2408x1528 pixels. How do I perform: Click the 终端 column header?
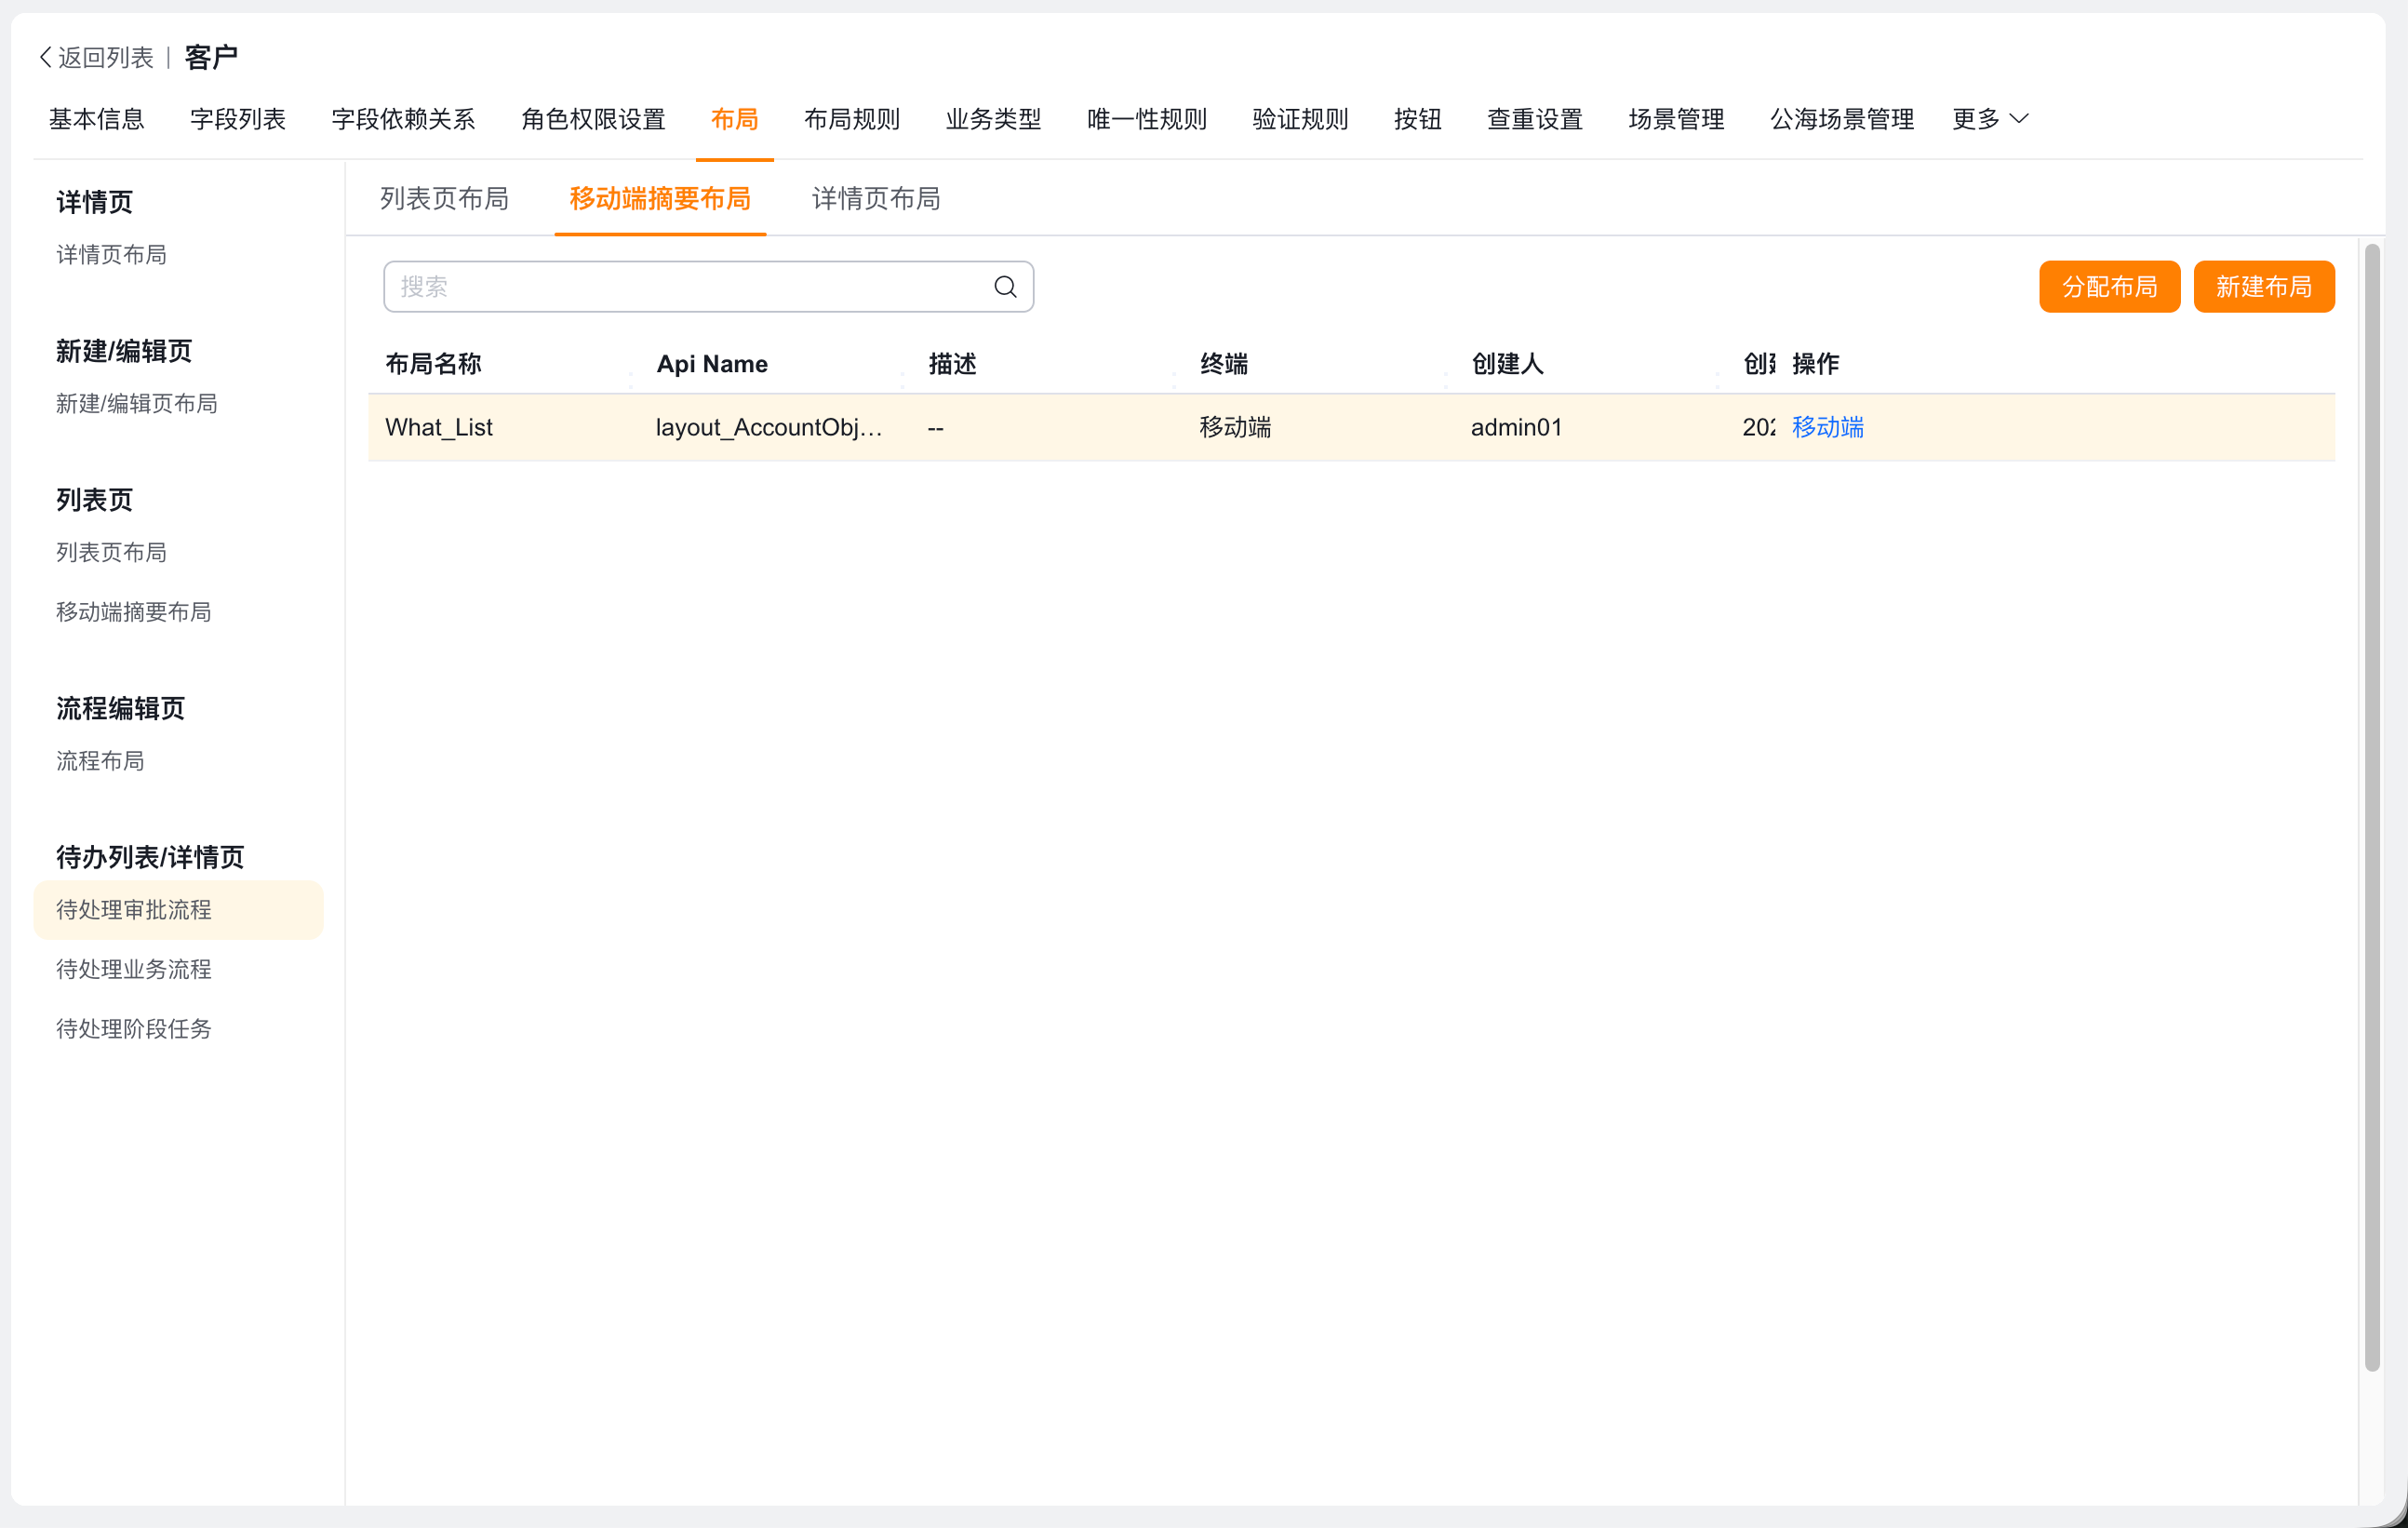1224,364
